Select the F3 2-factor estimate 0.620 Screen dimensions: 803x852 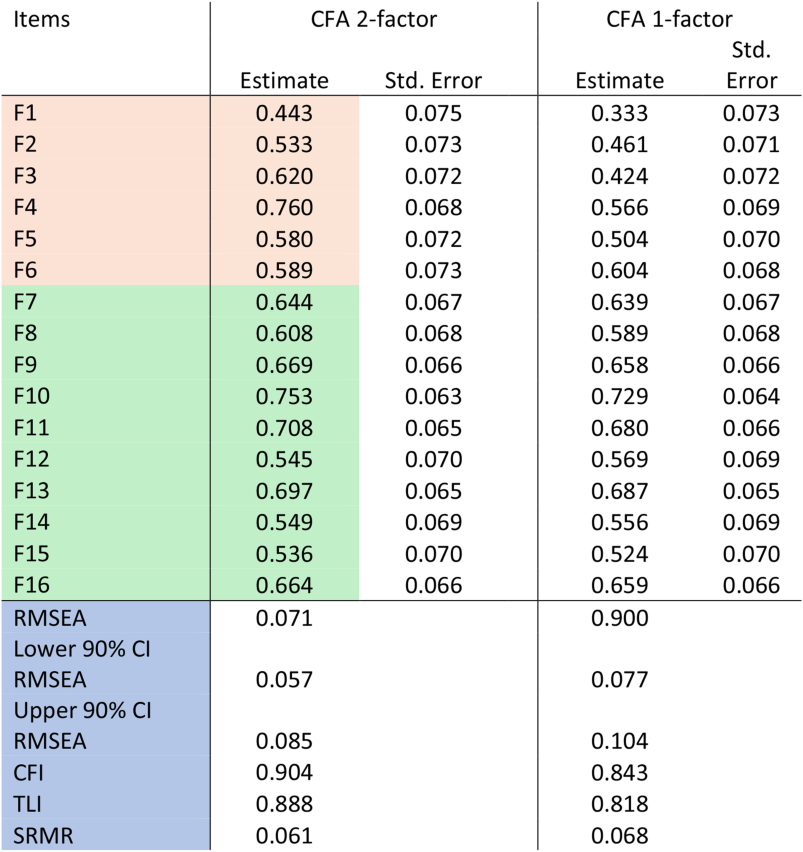[284, 176]
